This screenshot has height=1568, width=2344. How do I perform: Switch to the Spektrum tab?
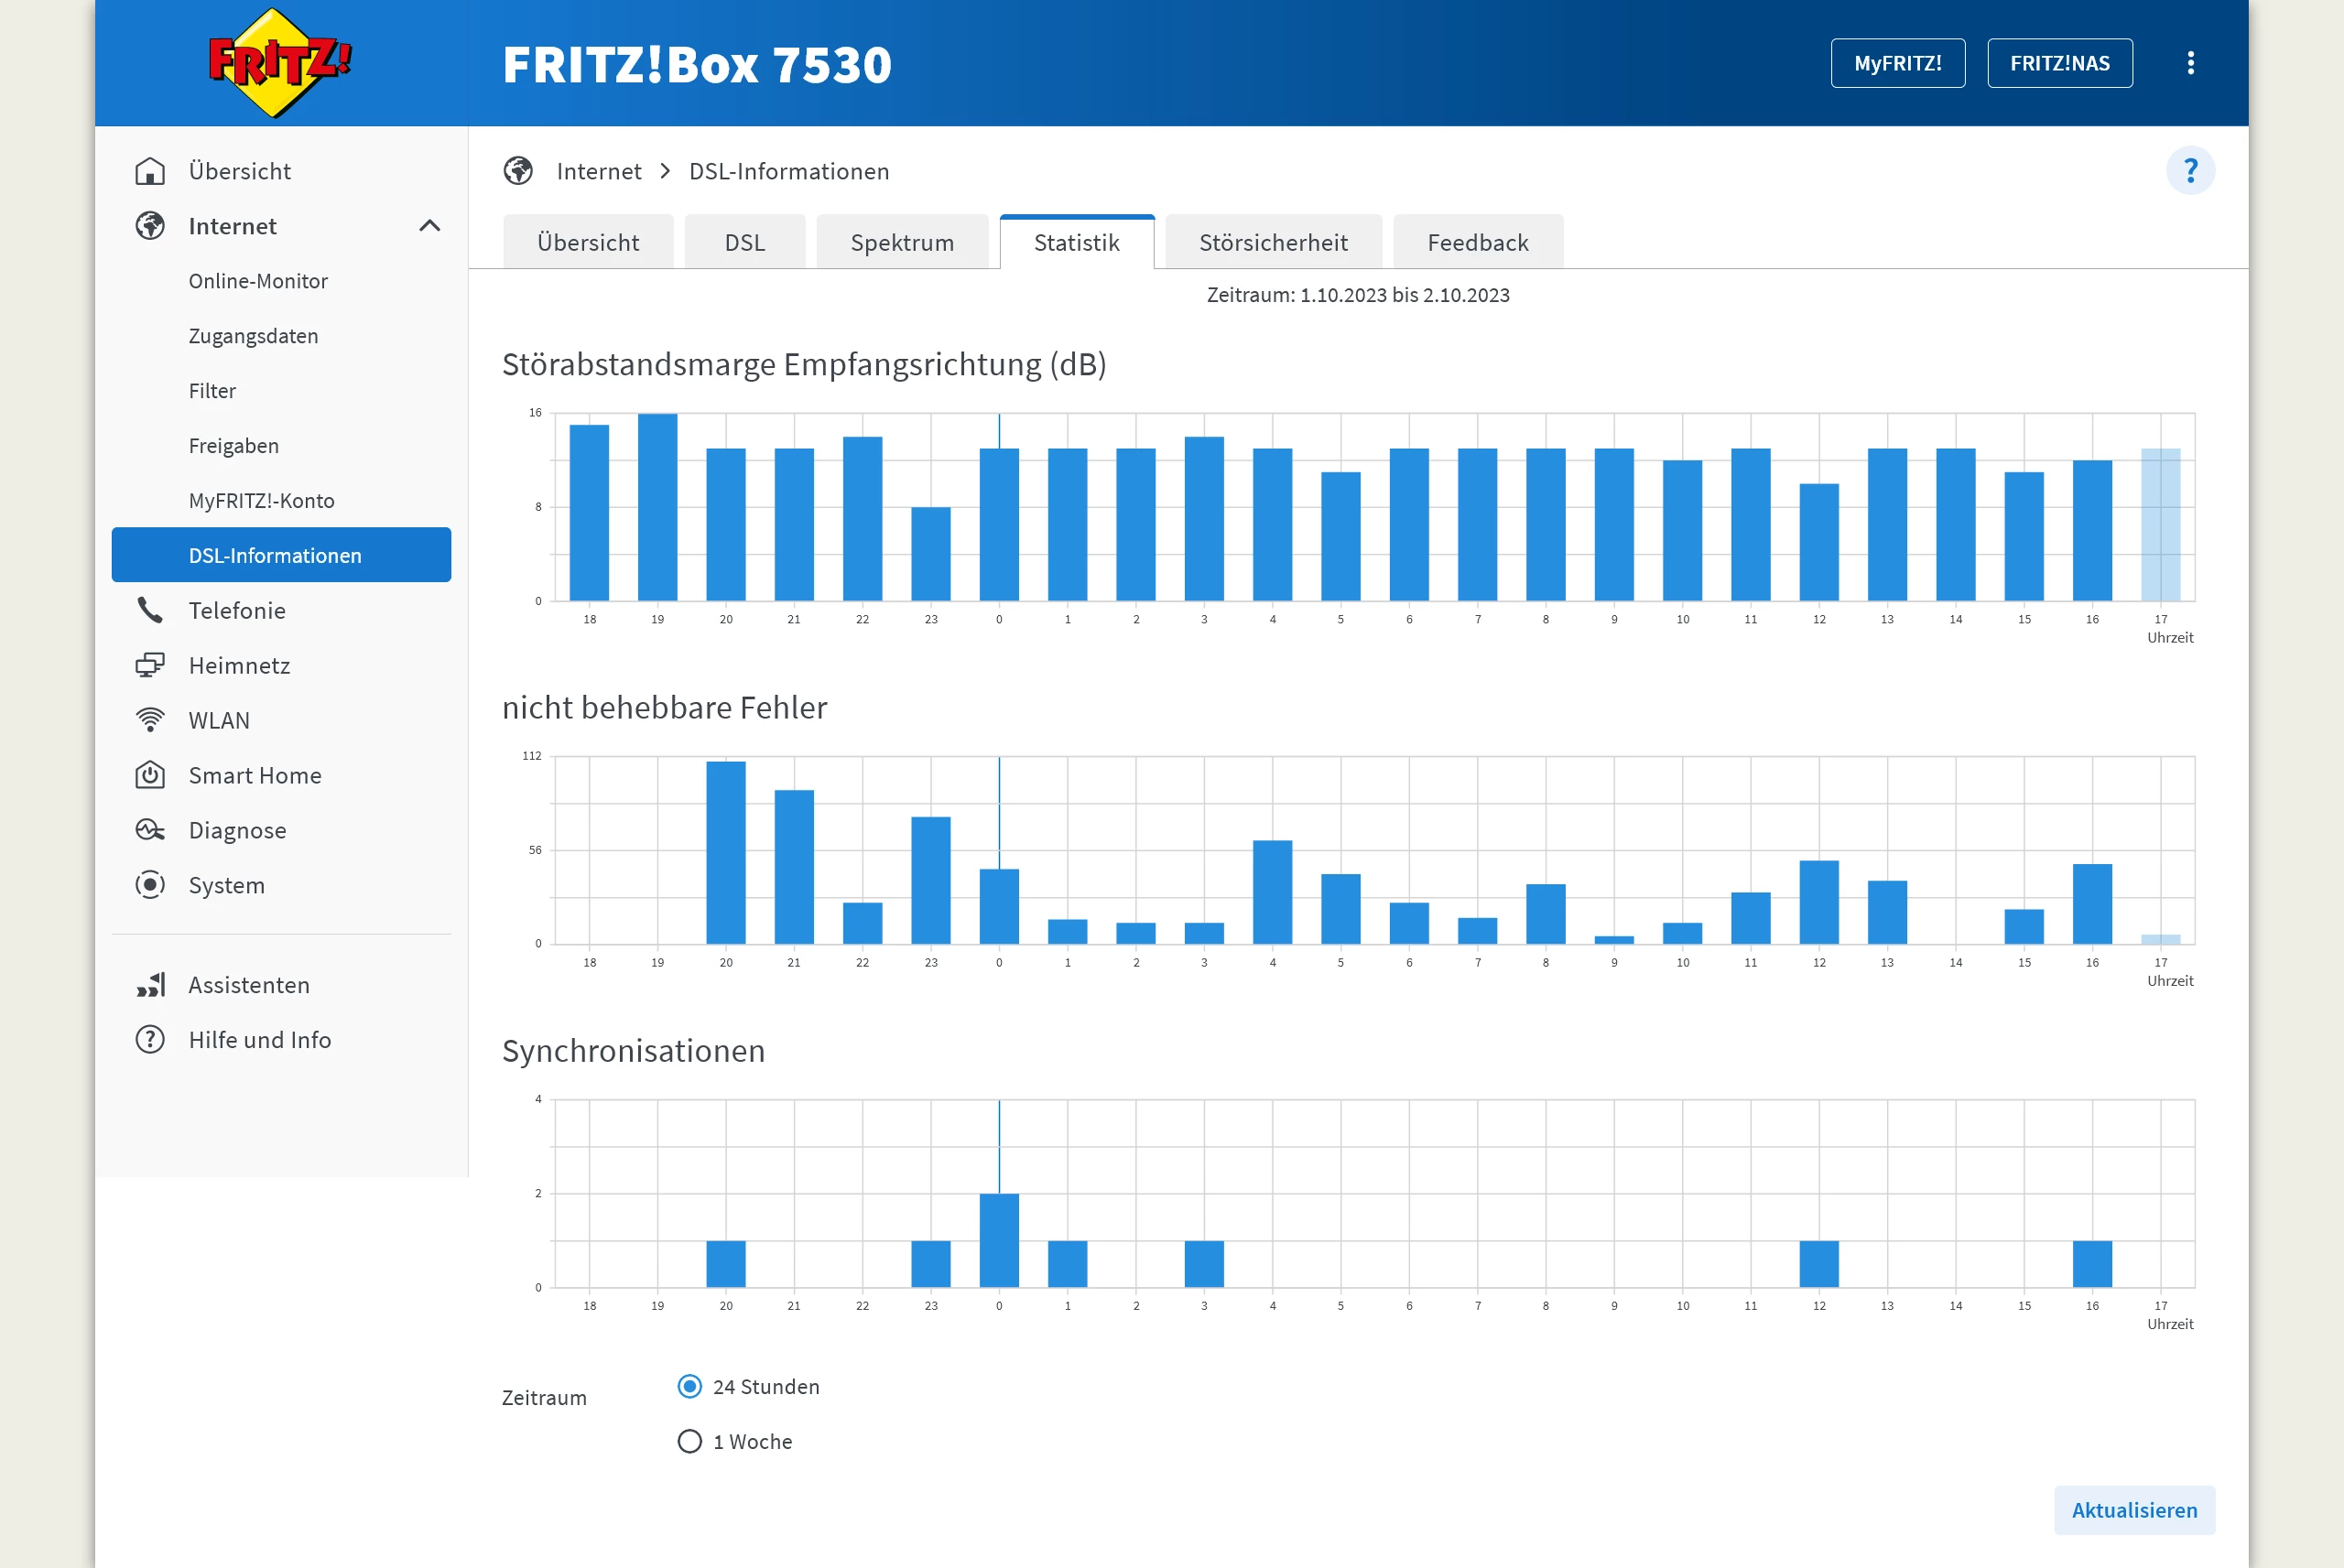[x=902, y=243]
